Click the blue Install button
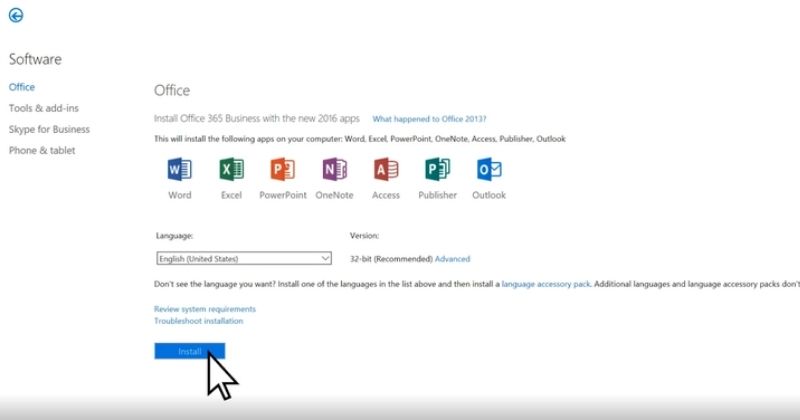 click(189, 351)
